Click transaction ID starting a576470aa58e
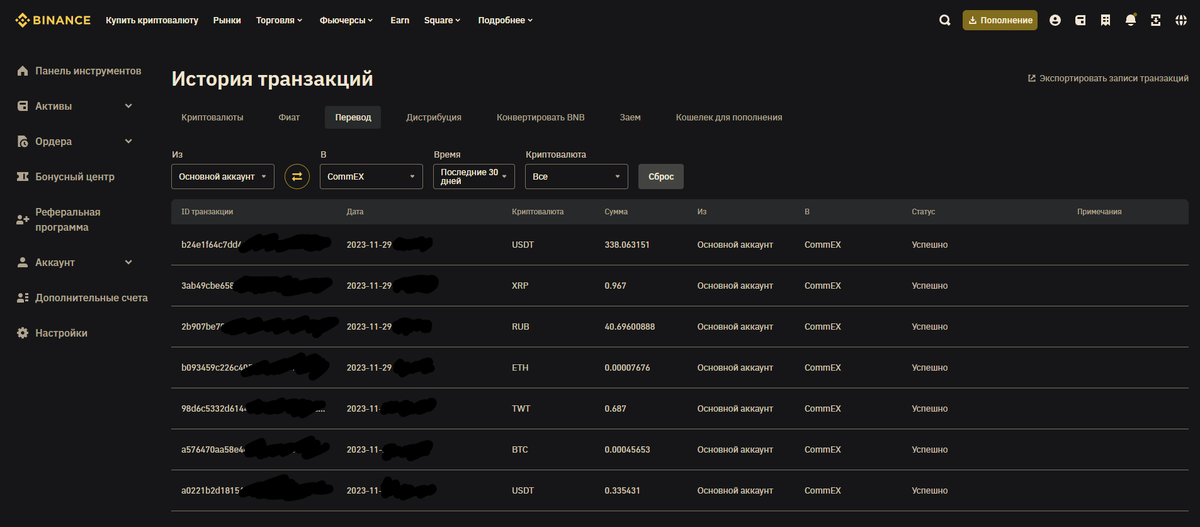The height and width of the screenshot is (527, 1200). [x=212, y=449]
